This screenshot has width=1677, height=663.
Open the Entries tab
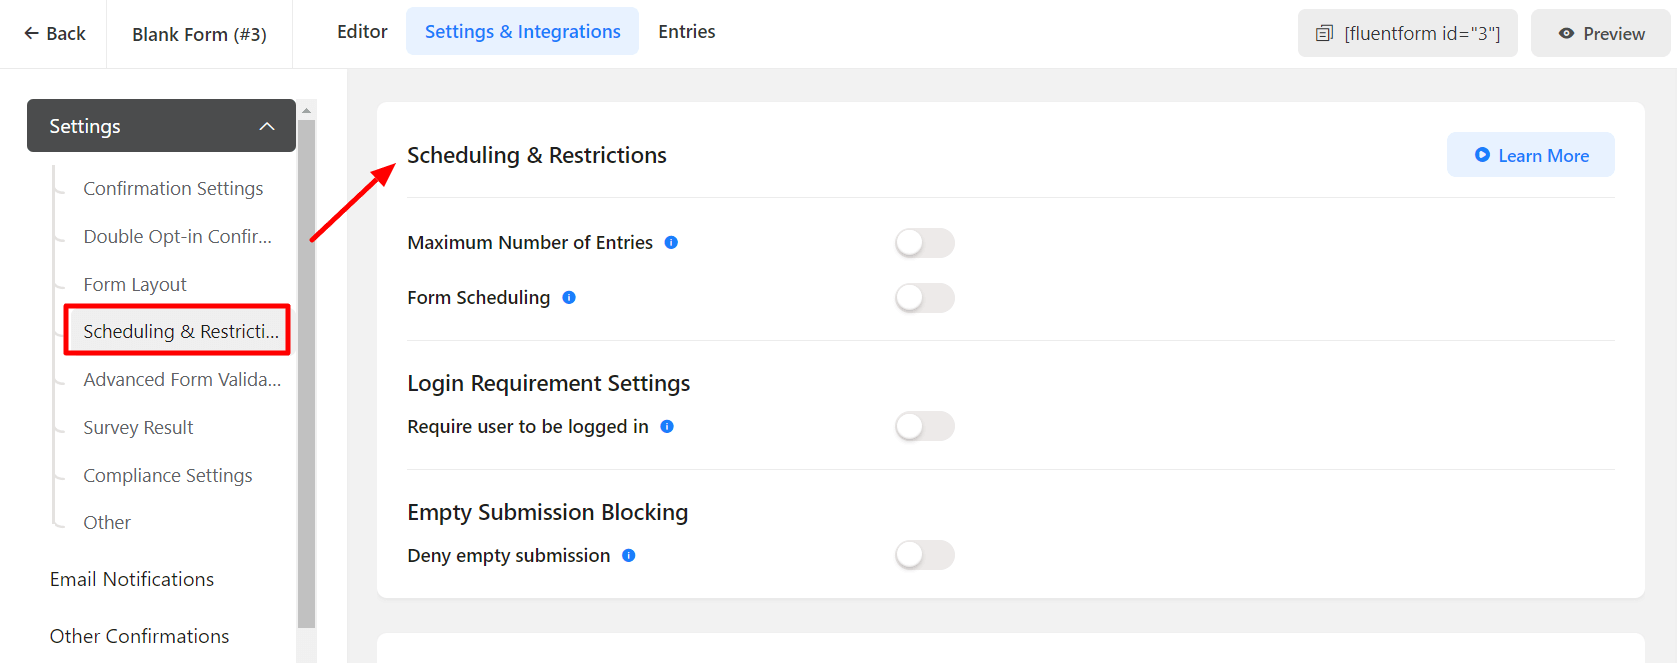pos(687,32)
